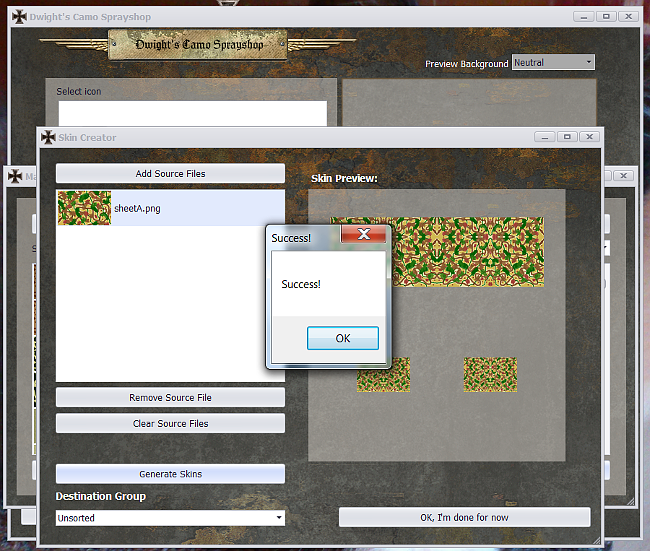This screenshot has width=650, height=551.
Task: Click the small right camo preview tile
Action: coord(490,374)
